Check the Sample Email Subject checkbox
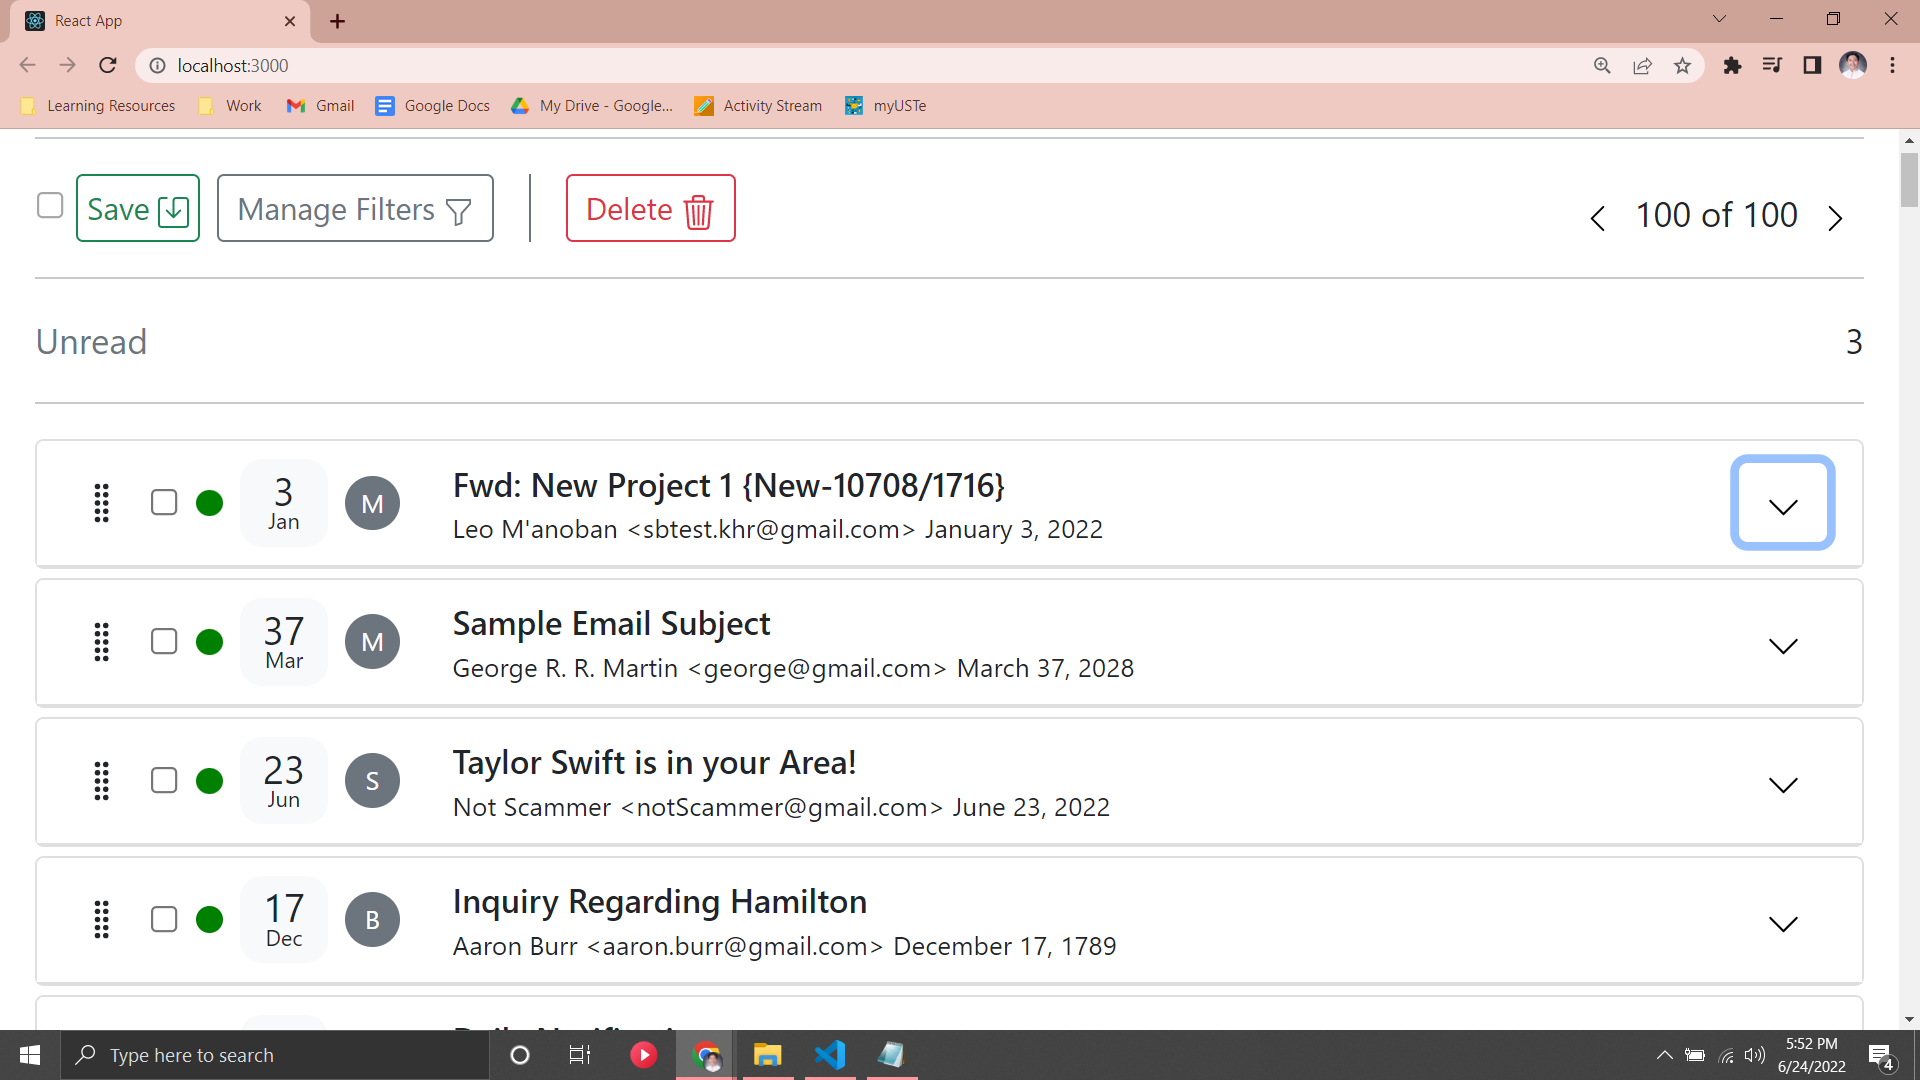 tap(164, 642)
